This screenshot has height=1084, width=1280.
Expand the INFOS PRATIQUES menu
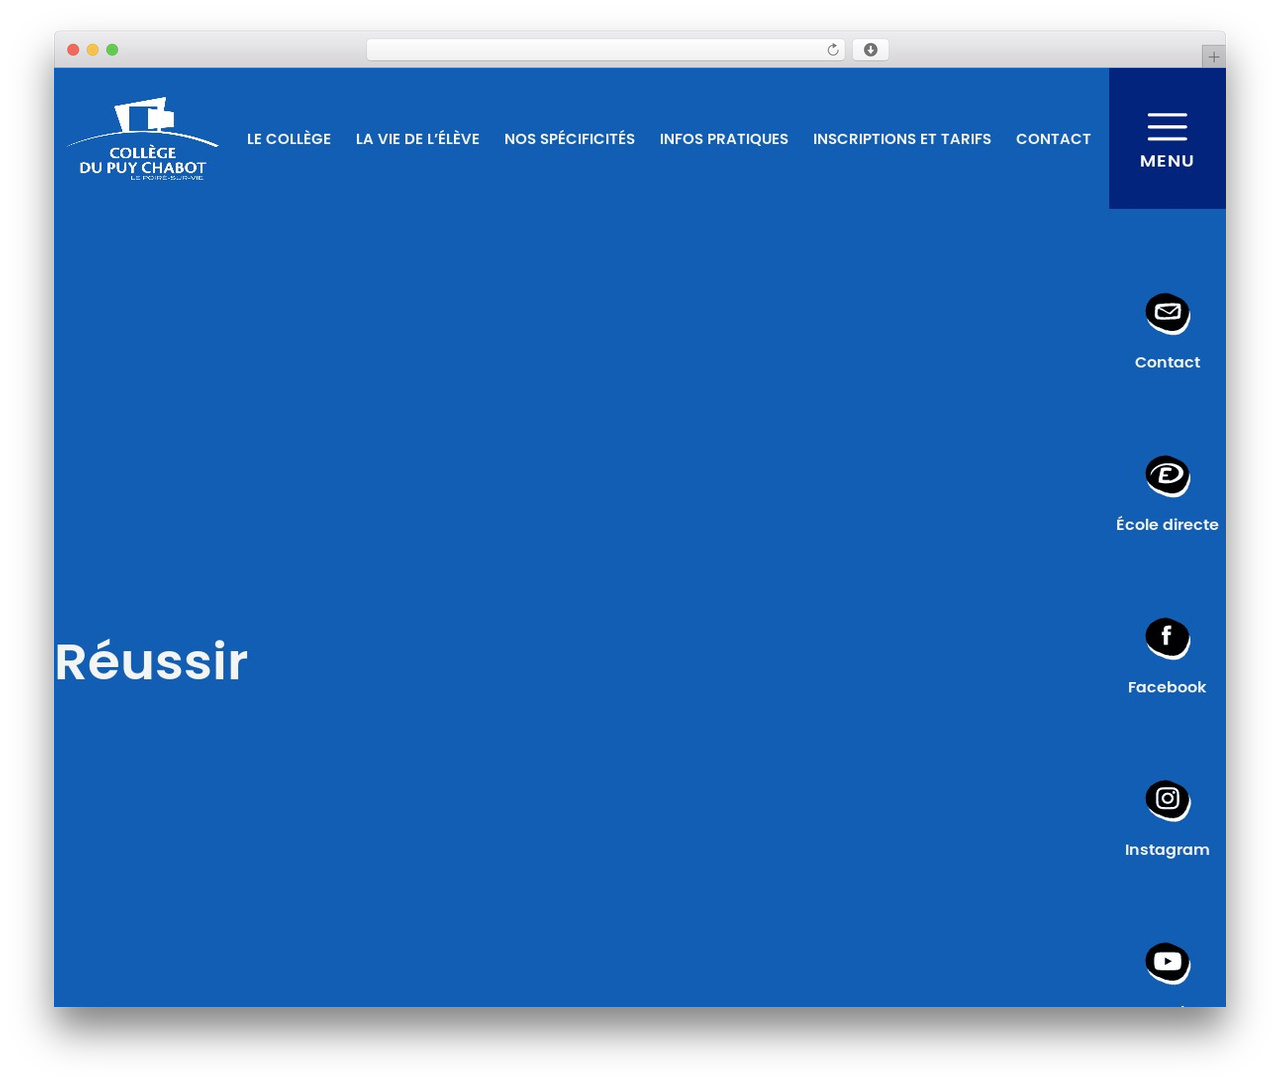(x=724, y=139)
